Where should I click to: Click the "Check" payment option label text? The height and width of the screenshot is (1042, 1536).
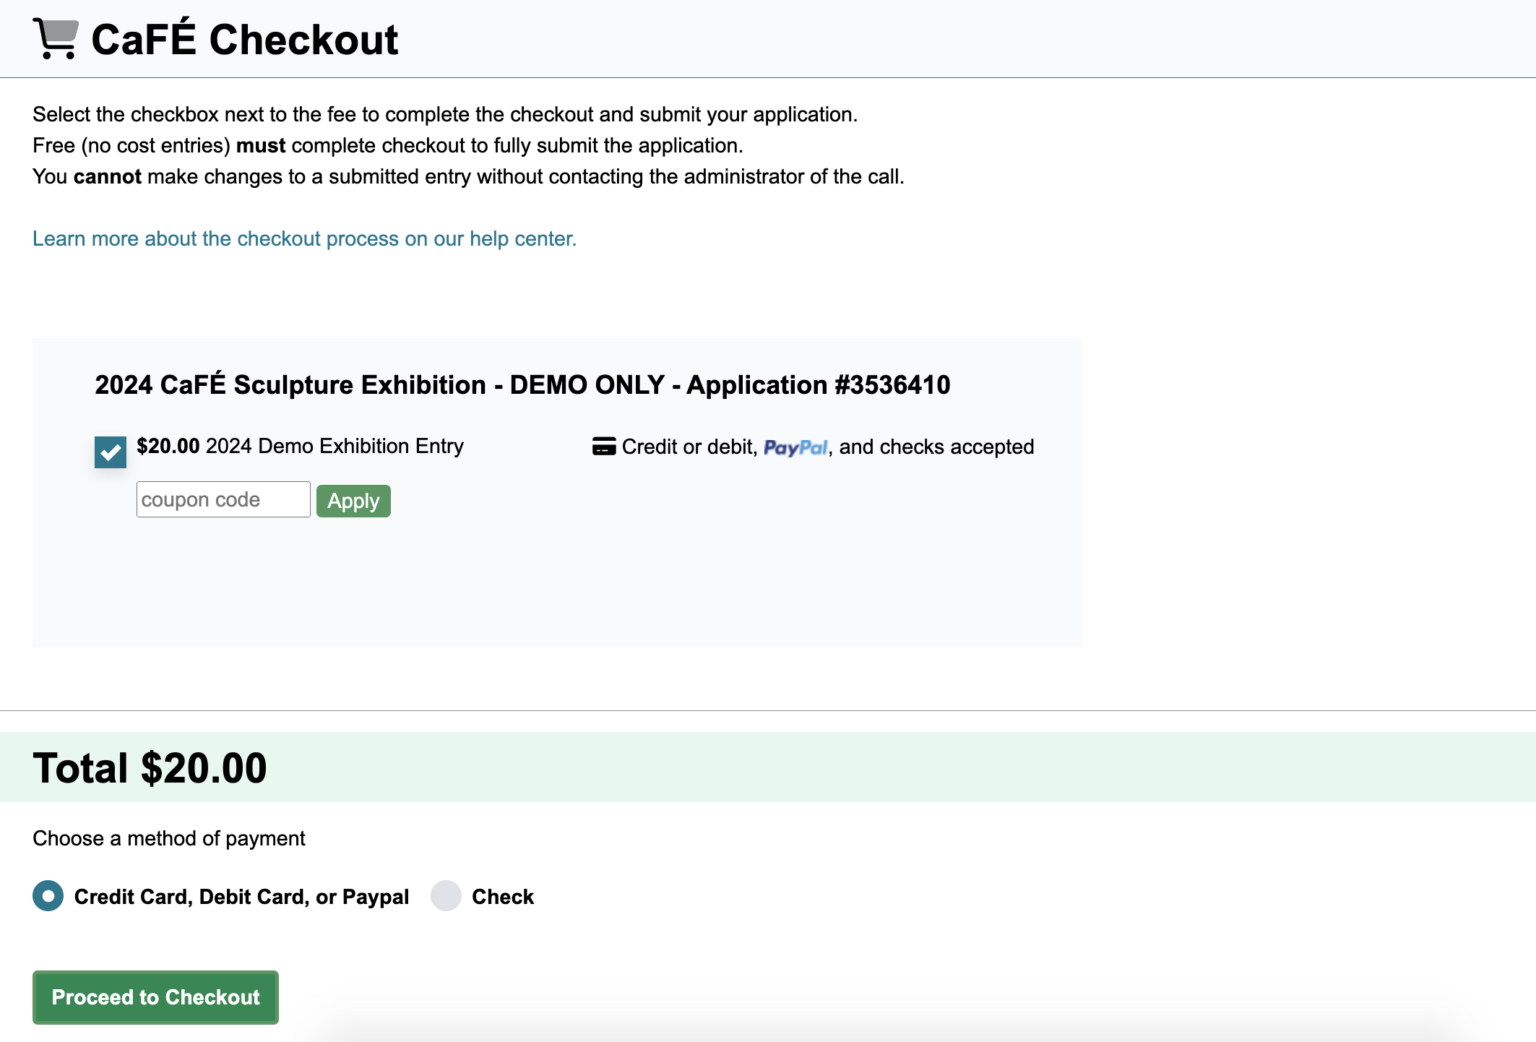tap(502, 897)
